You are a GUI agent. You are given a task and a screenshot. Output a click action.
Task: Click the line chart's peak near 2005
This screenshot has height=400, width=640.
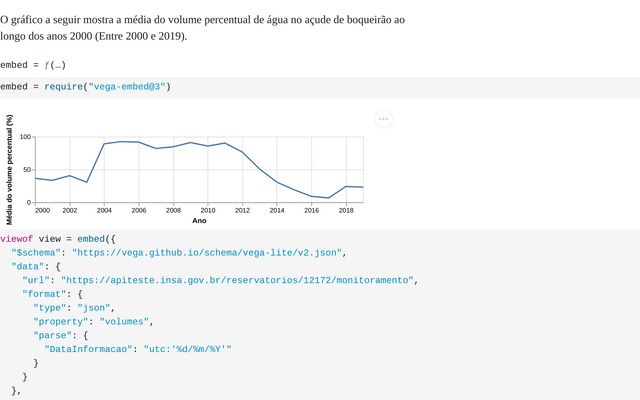coord(122,142)
